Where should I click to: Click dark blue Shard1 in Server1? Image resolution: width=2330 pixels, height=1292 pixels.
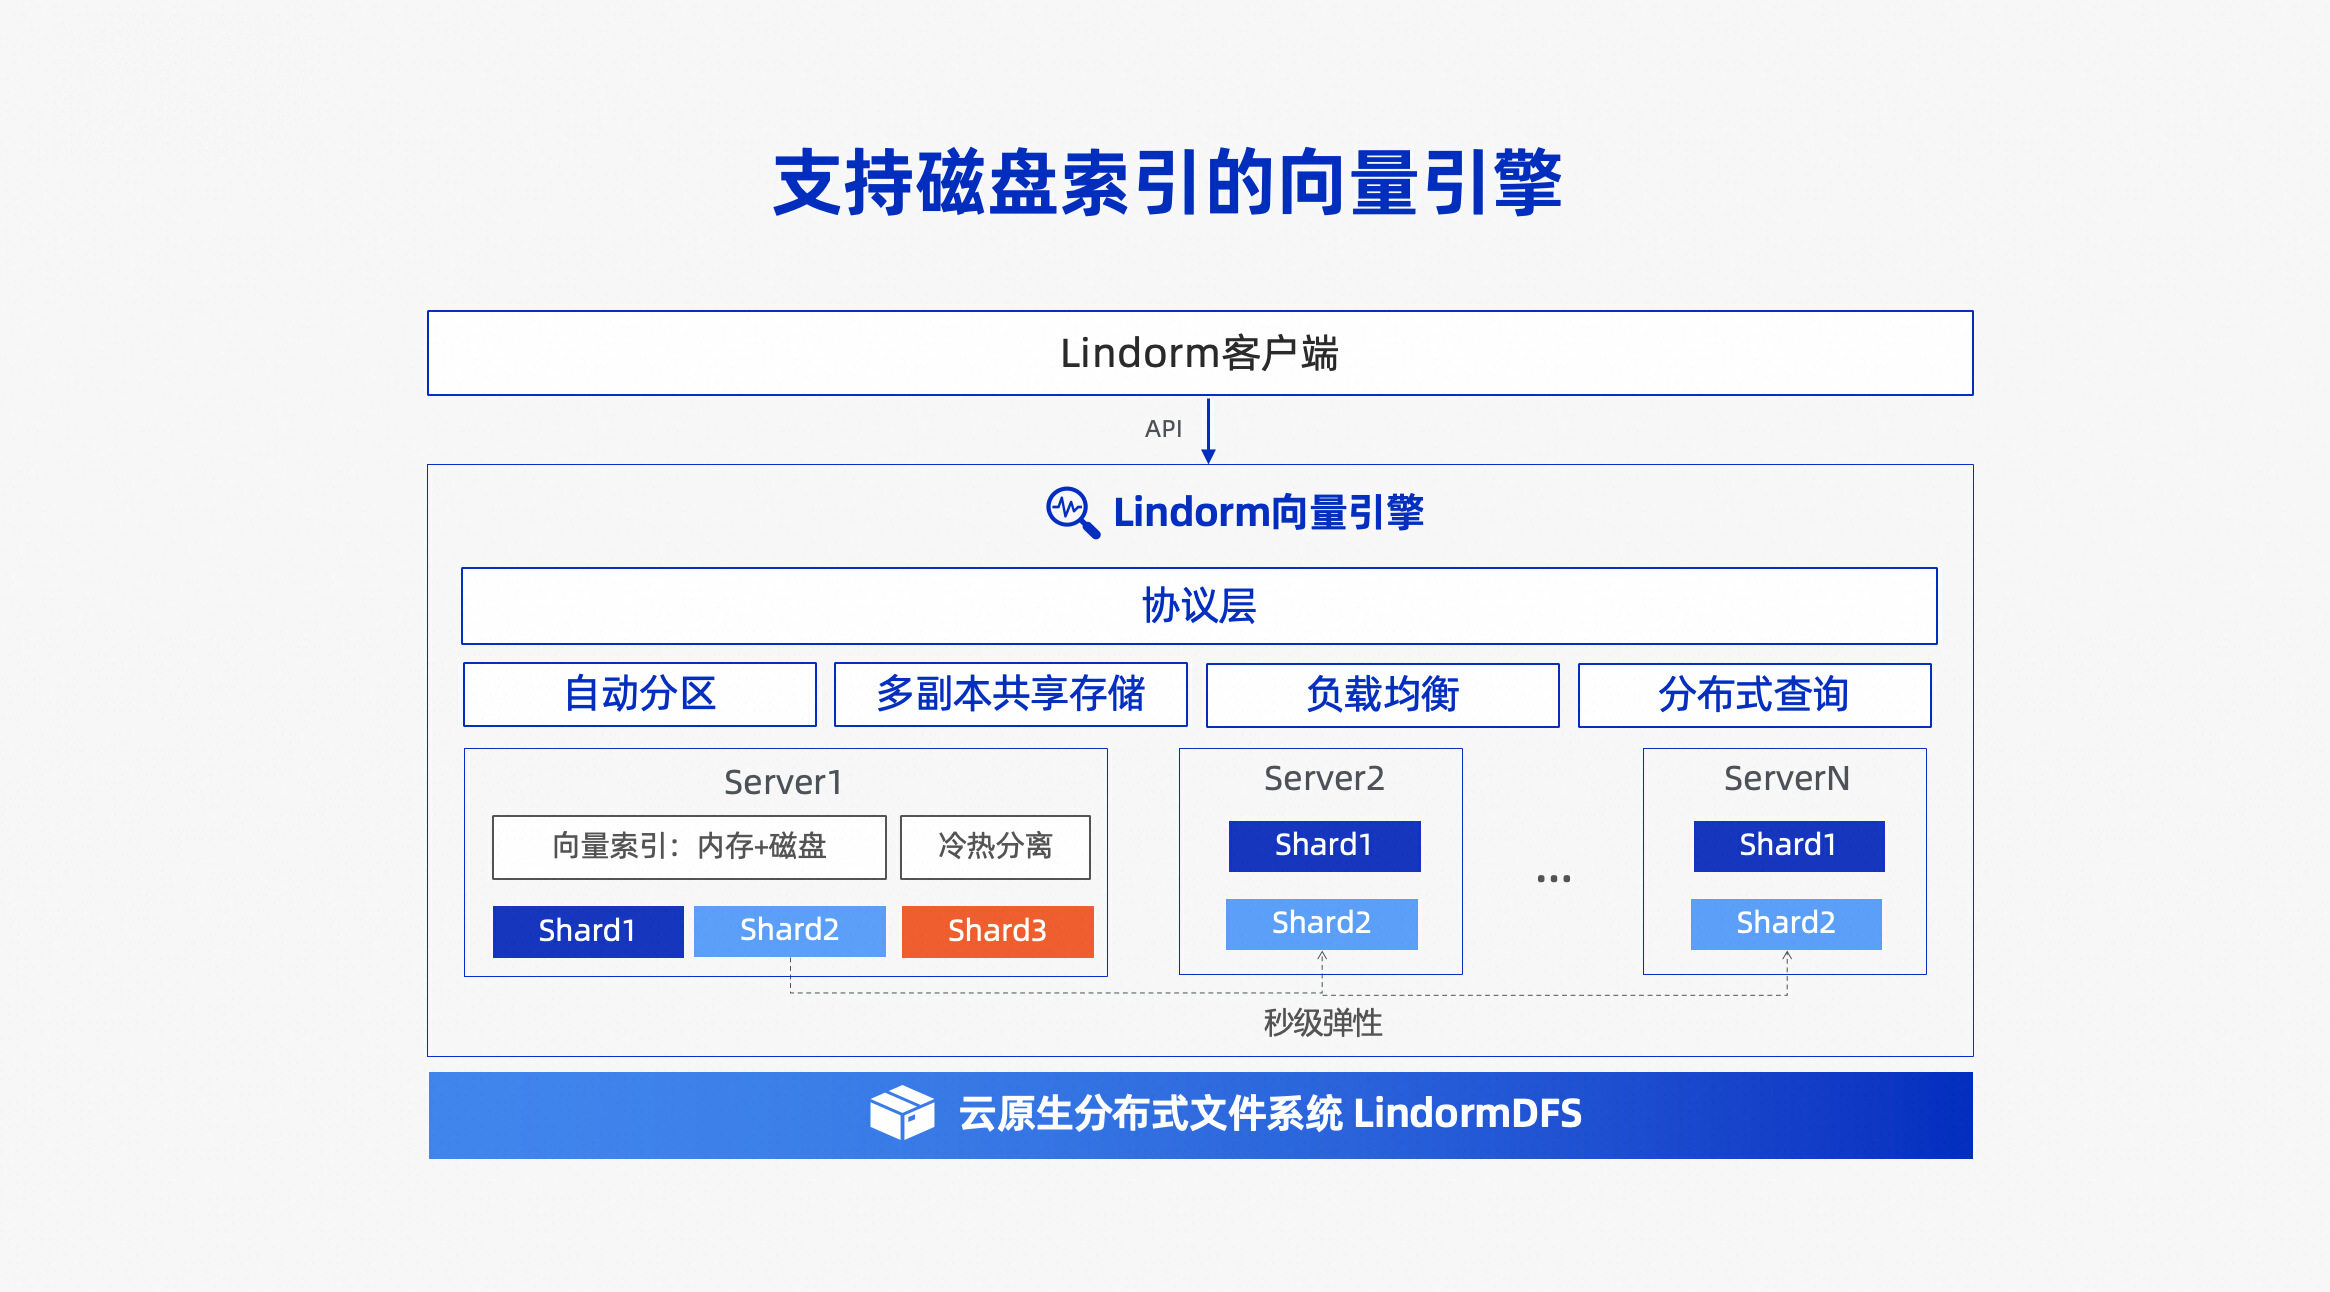tap(587, 931)
